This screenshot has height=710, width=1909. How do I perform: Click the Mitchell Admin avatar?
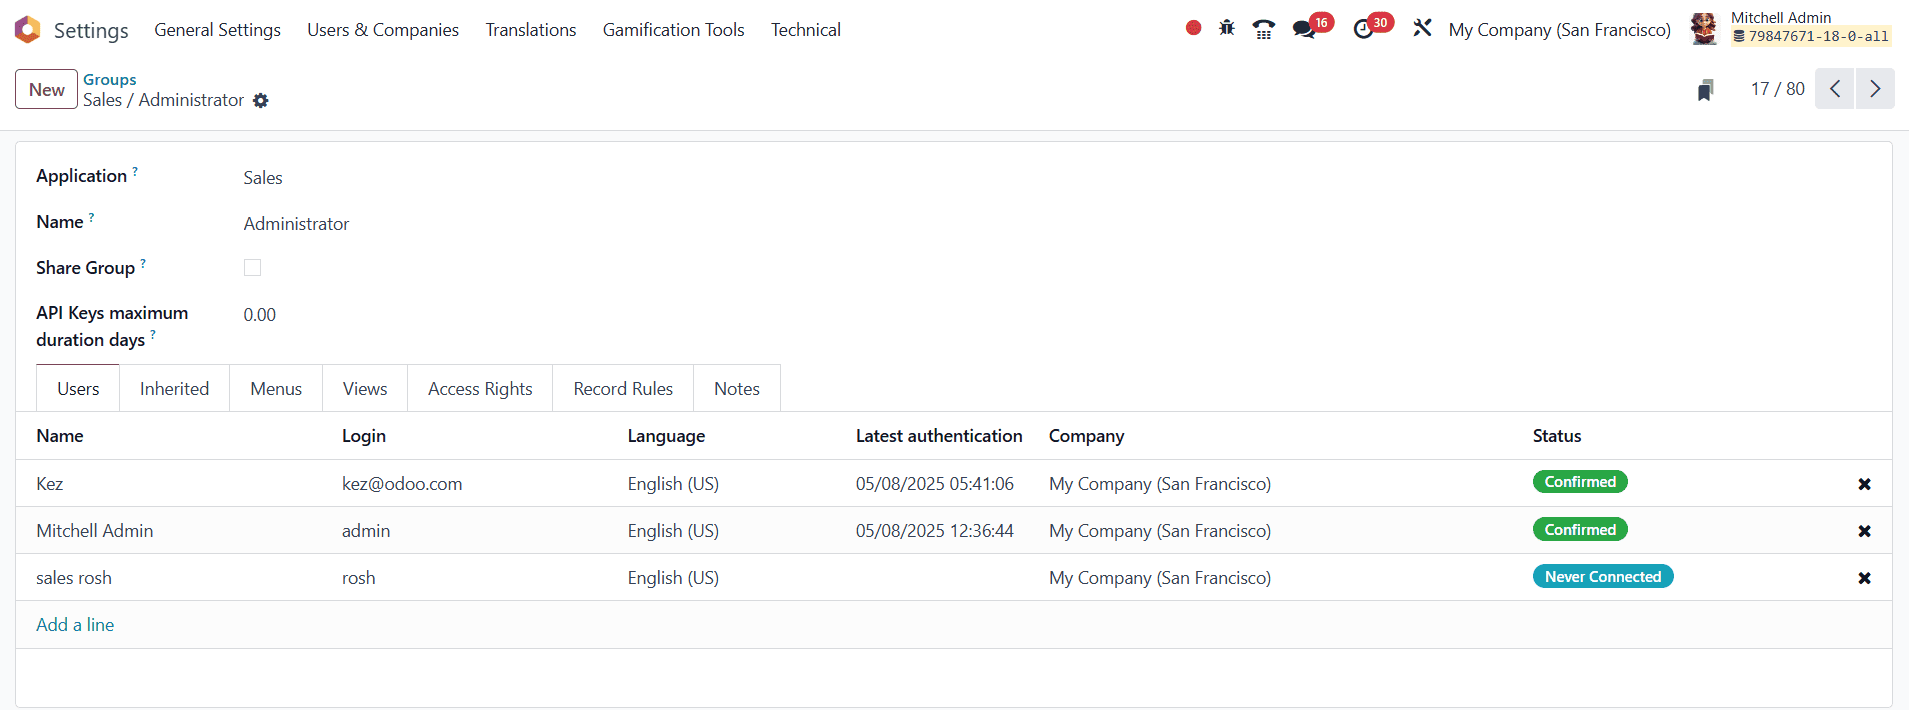point(1704,29)
